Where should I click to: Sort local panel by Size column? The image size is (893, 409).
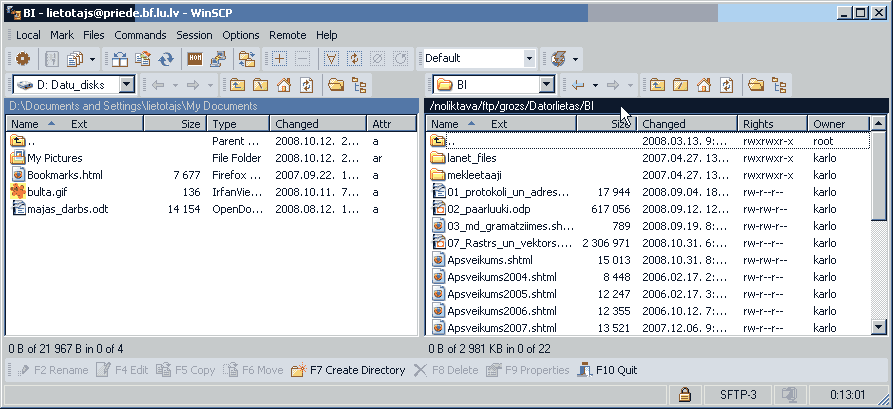pos(175,124)
